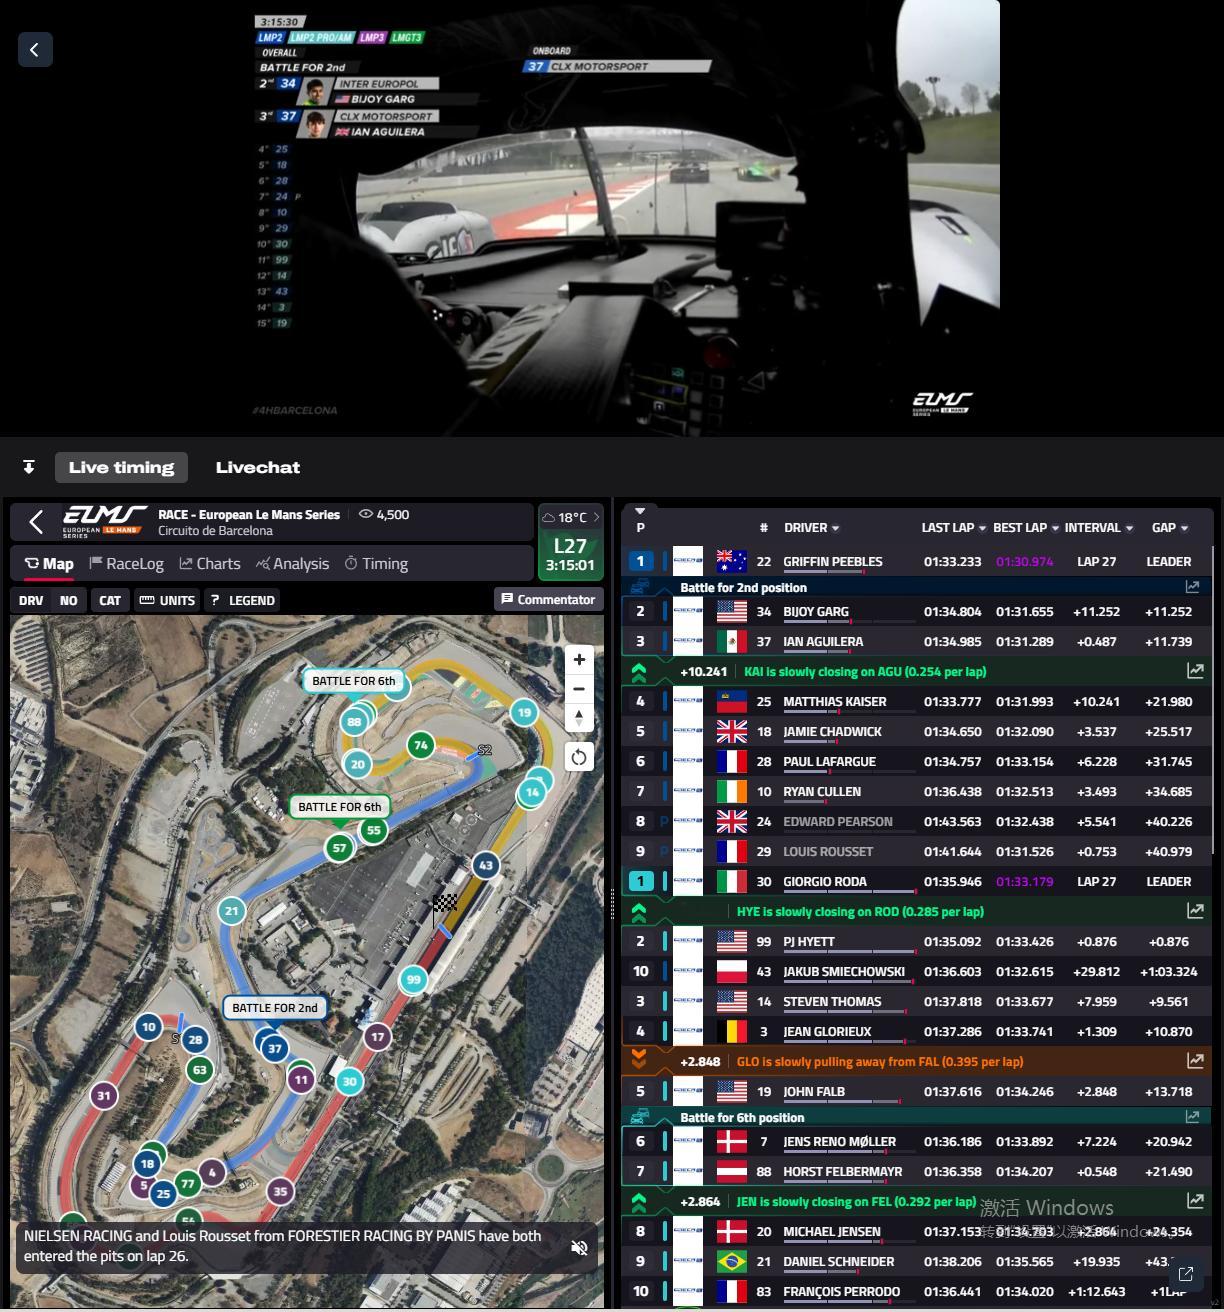Viewport: 1224px width, 1312px height.
Task: Zoom out on the track map
Action: [x=579, y=688]
